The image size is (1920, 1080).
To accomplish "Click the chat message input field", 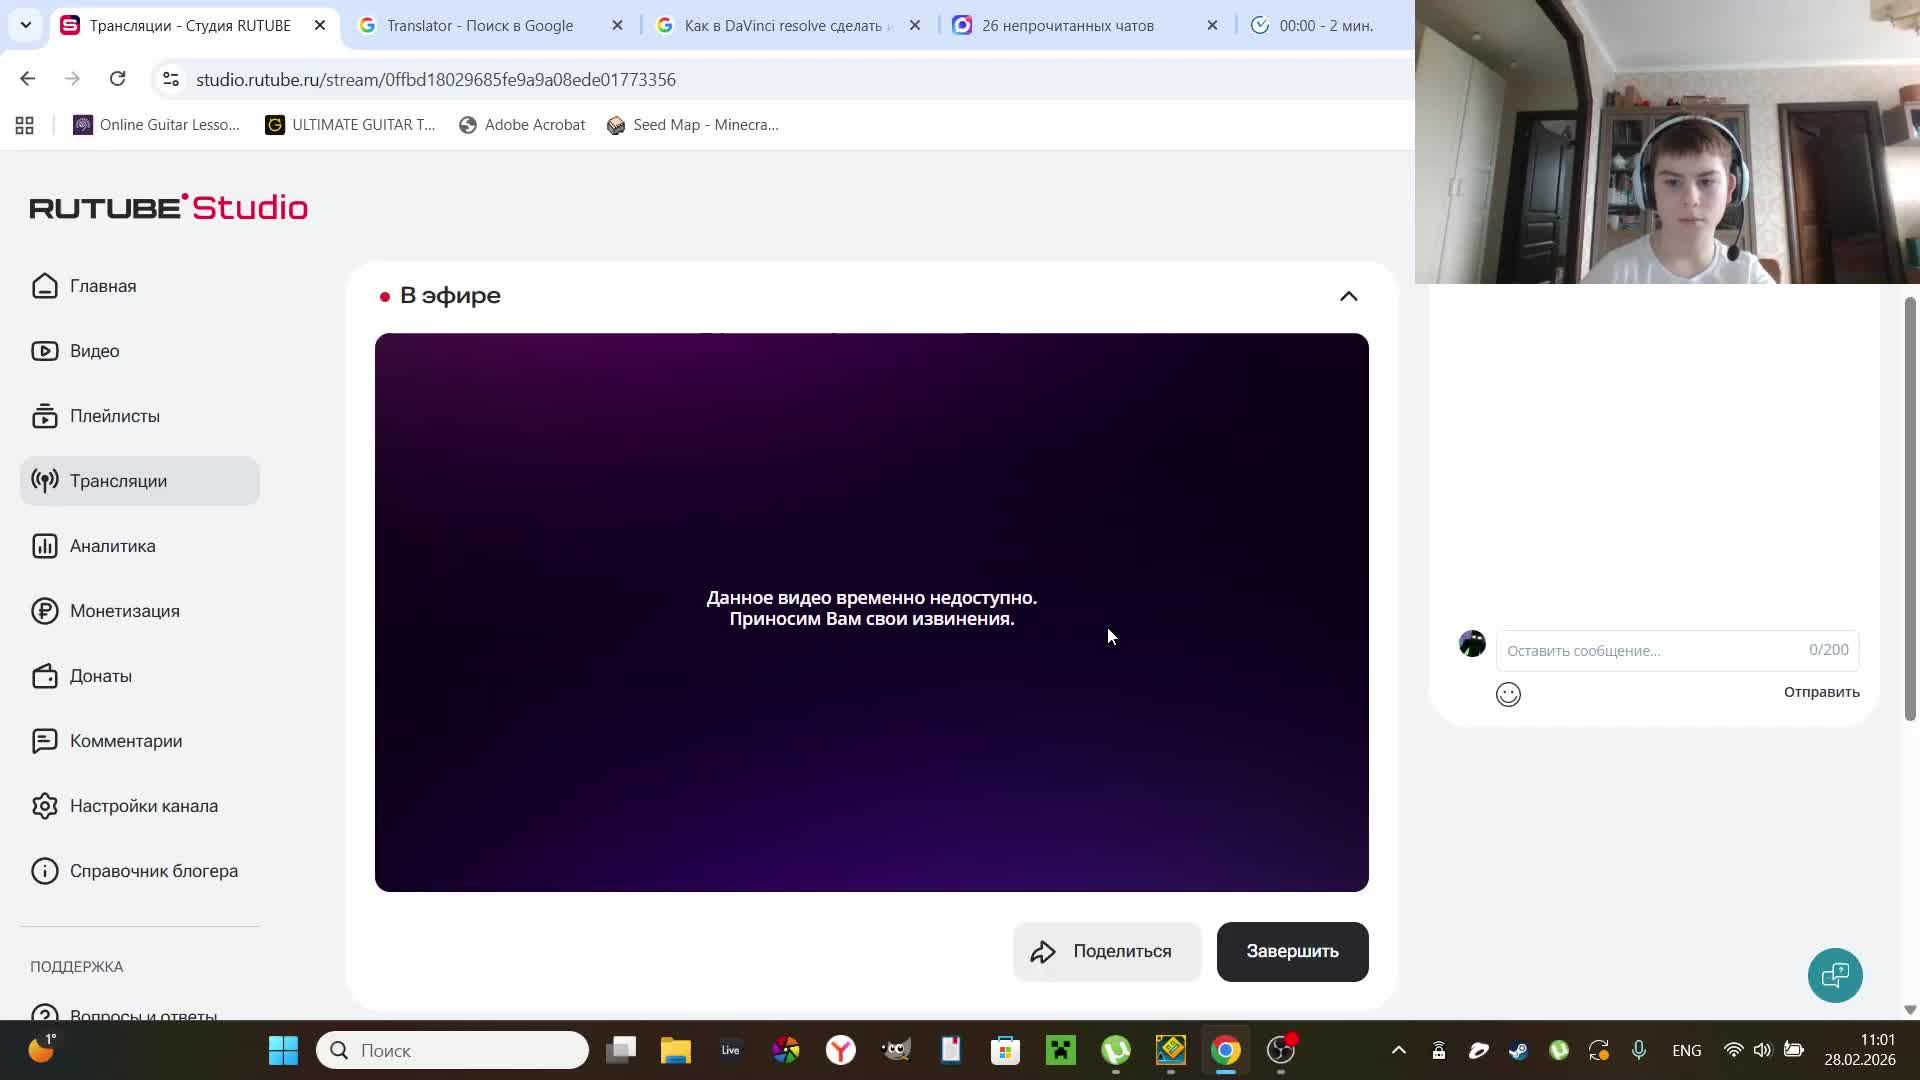I will 1650,650.
